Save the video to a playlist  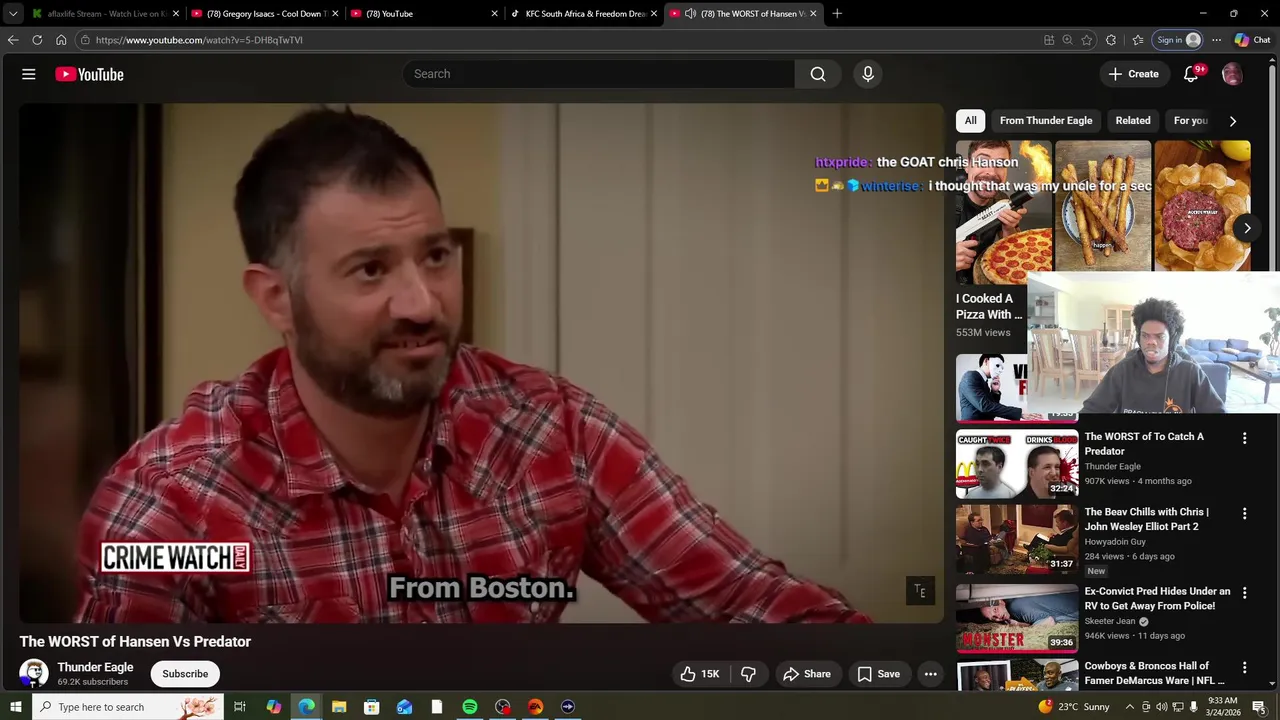(x=879, y=674)
